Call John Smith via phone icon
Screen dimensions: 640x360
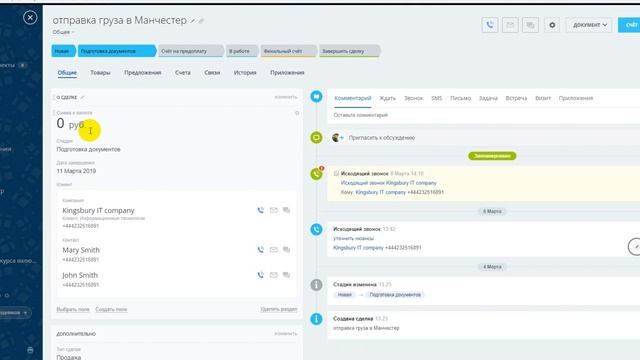pos(260,275)
